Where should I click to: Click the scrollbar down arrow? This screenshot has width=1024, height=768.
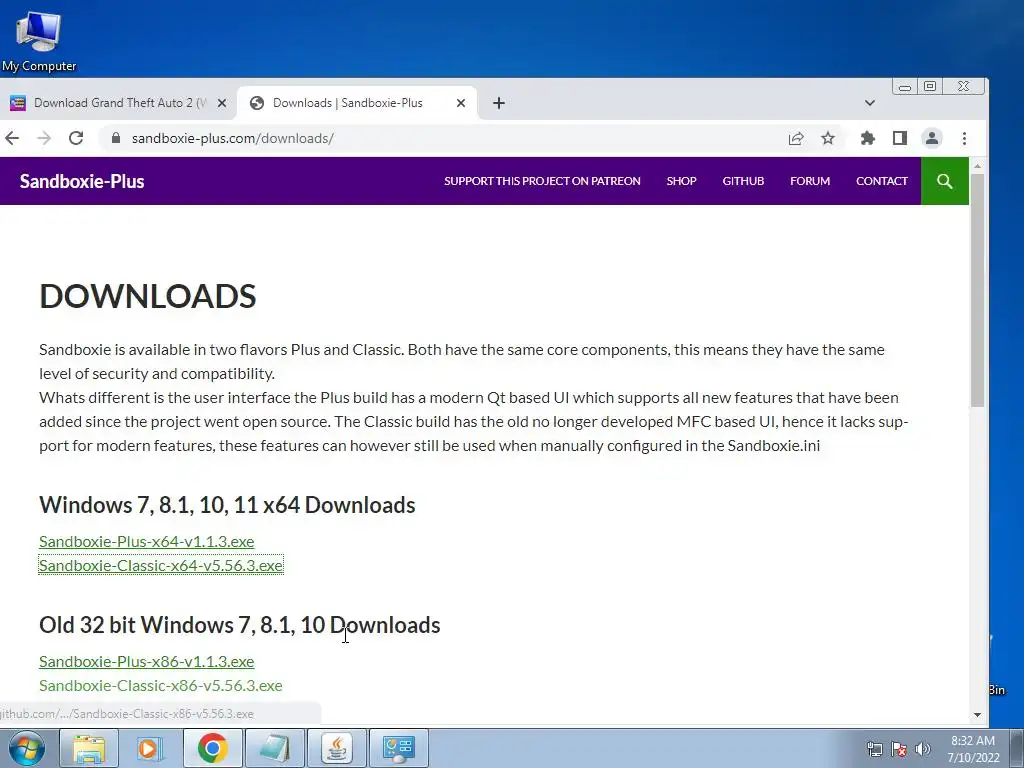[x=977, y=715]
